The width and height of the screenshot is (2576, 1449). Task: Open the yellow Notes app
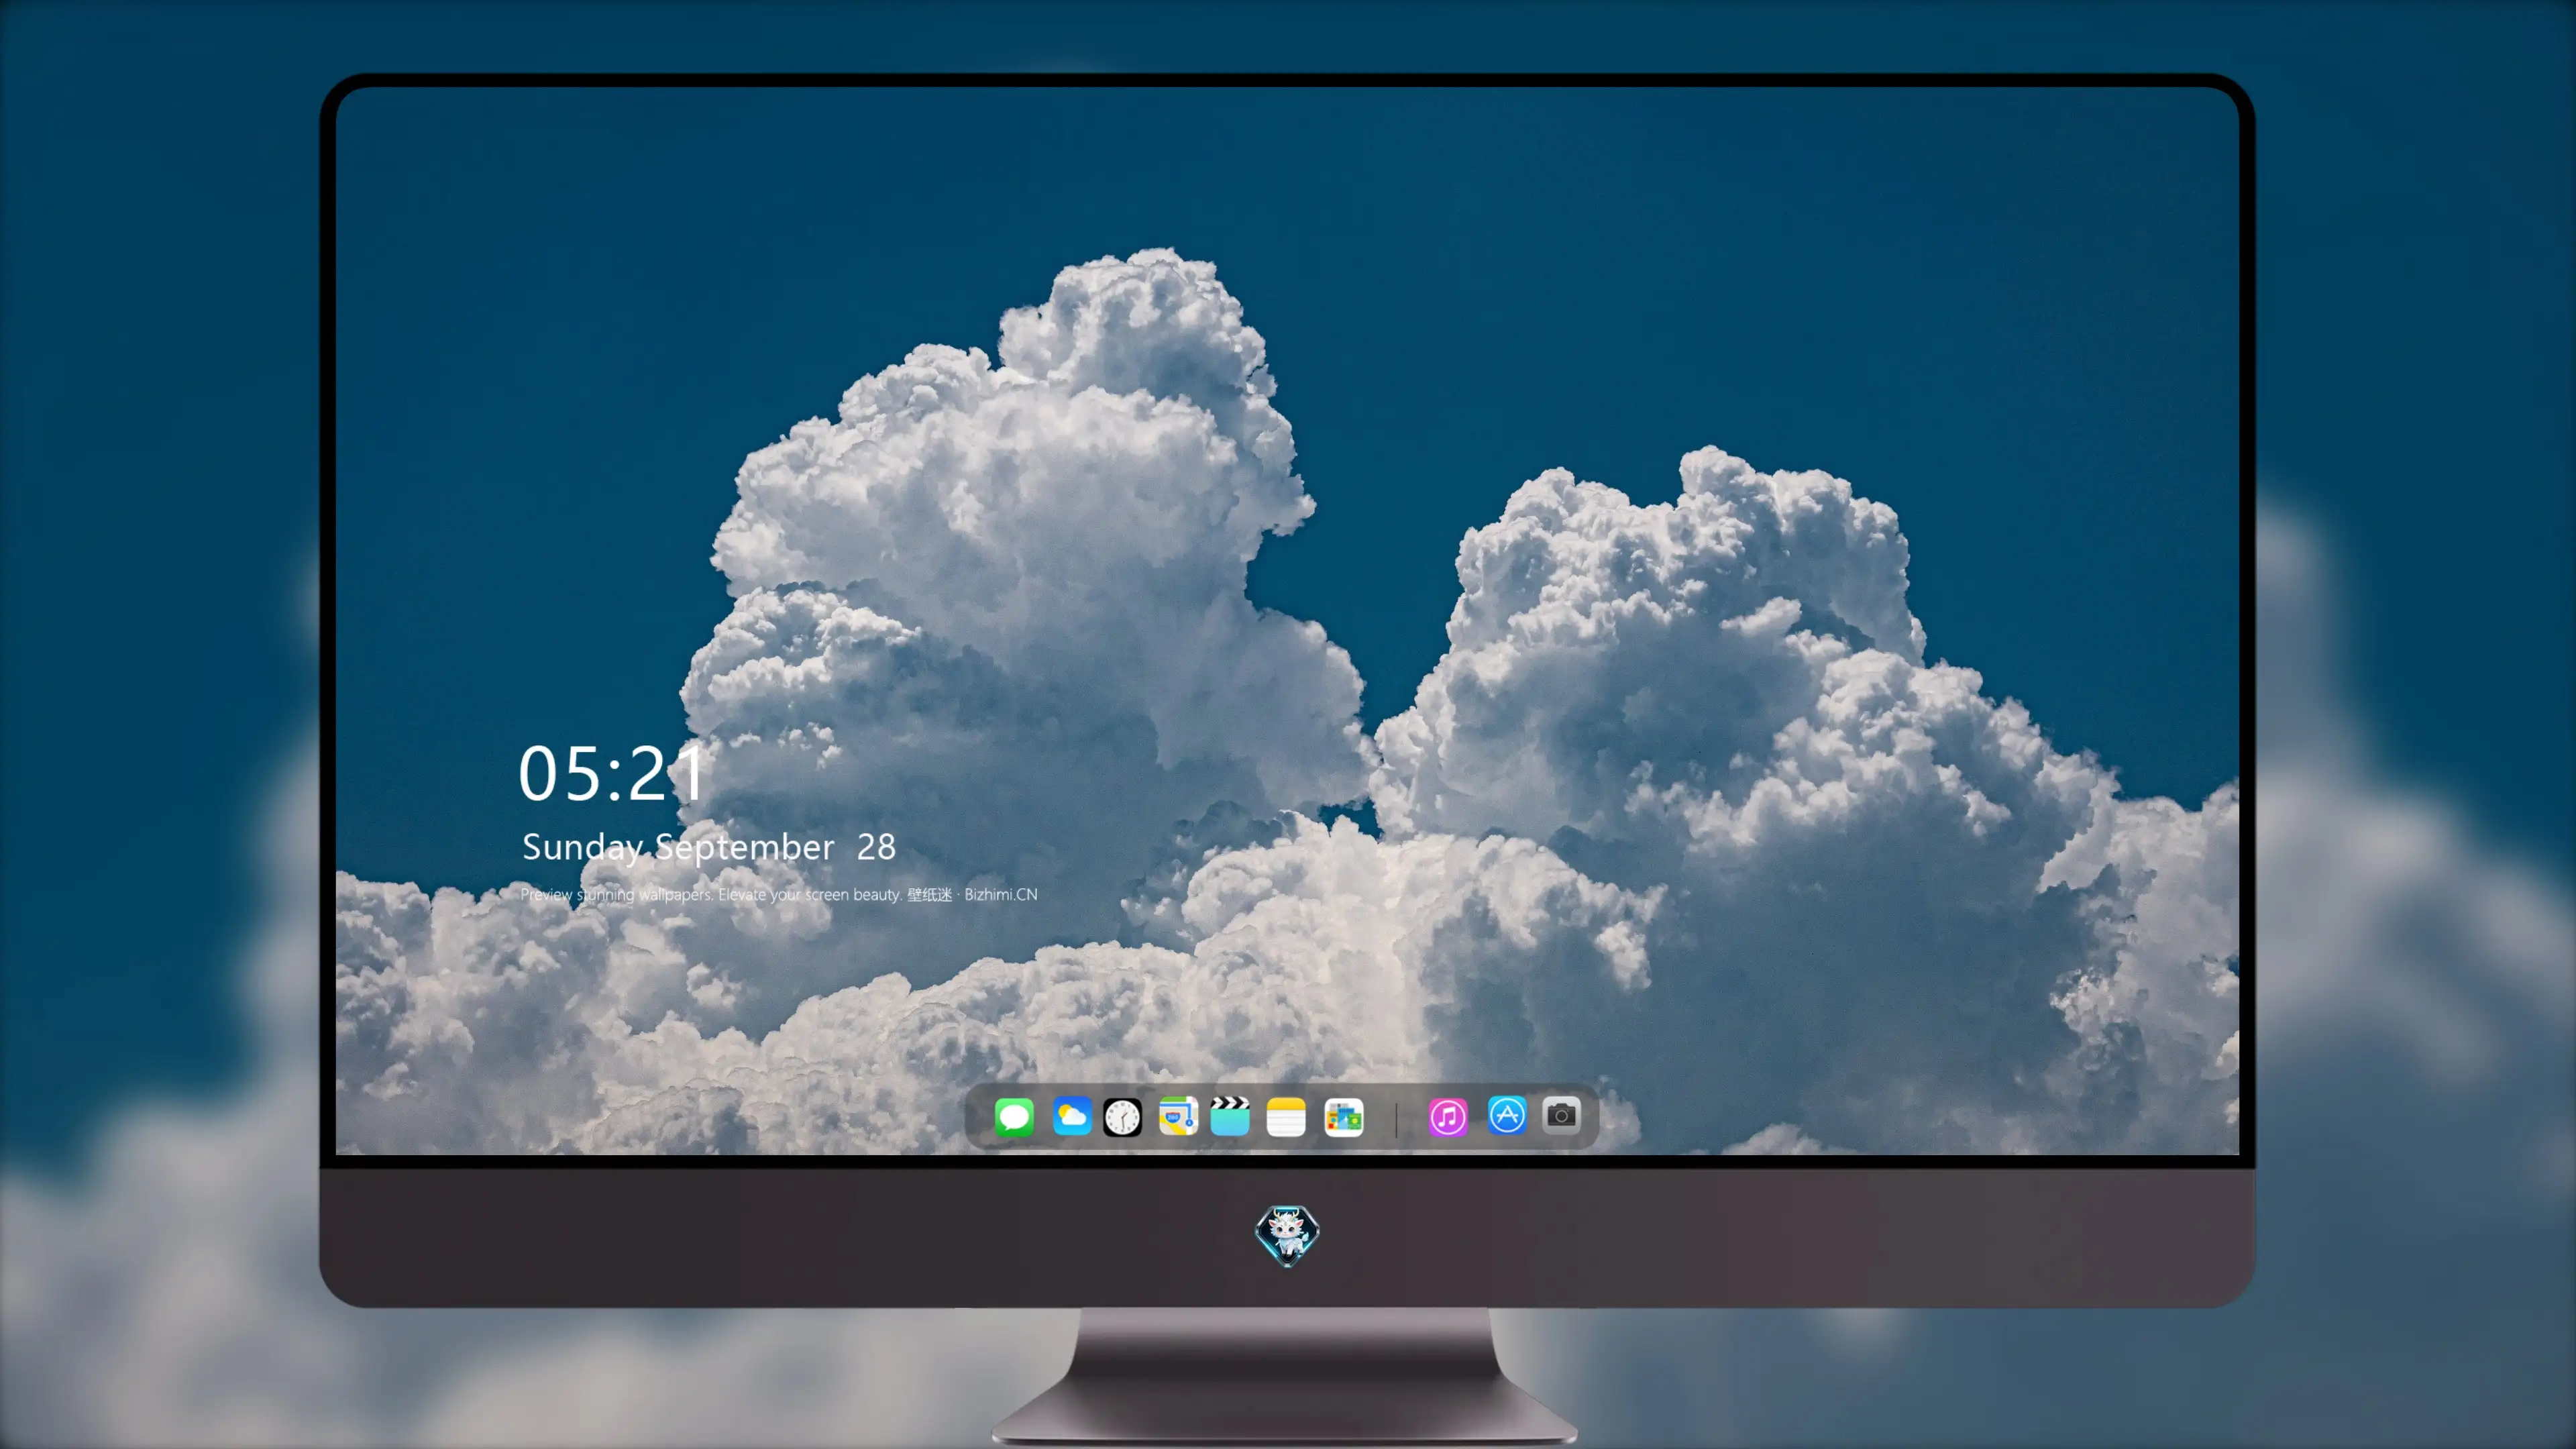1286,1117
